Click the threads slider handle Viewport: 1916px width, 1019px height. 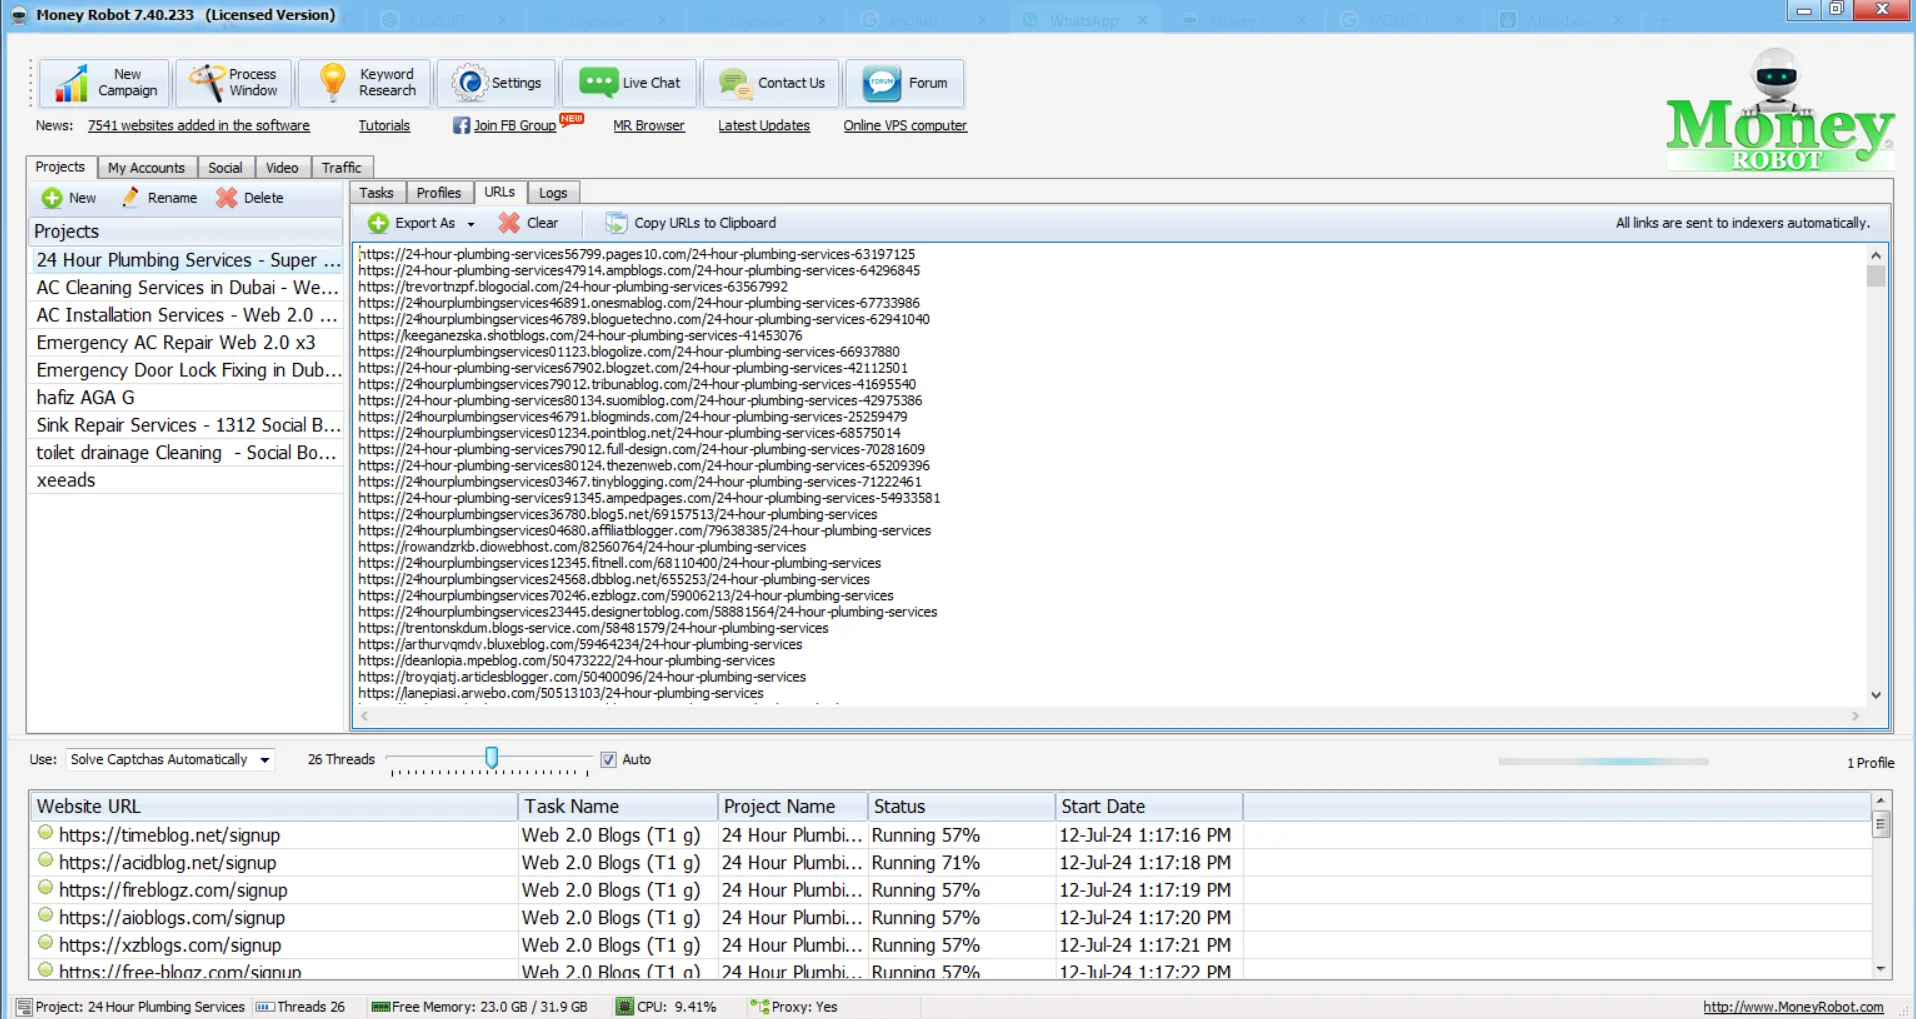click(x=491, y=758)
